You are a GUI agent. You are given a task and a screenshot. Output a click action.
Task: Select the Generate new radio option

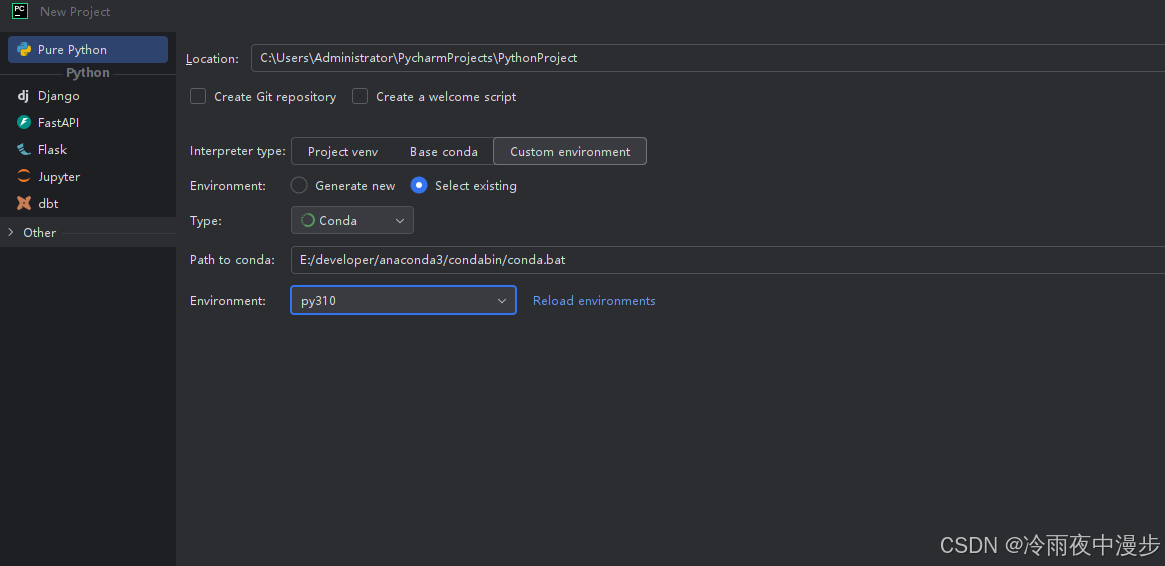299,185
